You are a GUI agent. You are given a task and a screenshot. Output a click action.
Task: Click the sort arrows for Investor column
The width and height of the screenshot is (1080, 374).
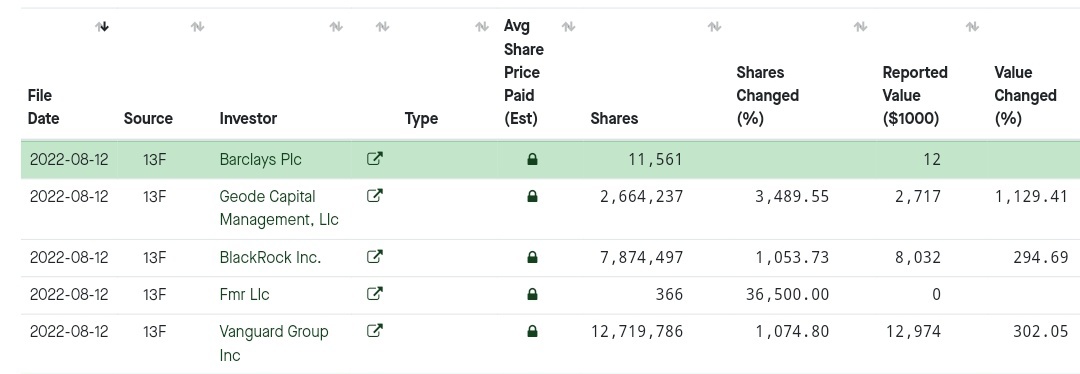pyautogui.click(x=336, y=27)
